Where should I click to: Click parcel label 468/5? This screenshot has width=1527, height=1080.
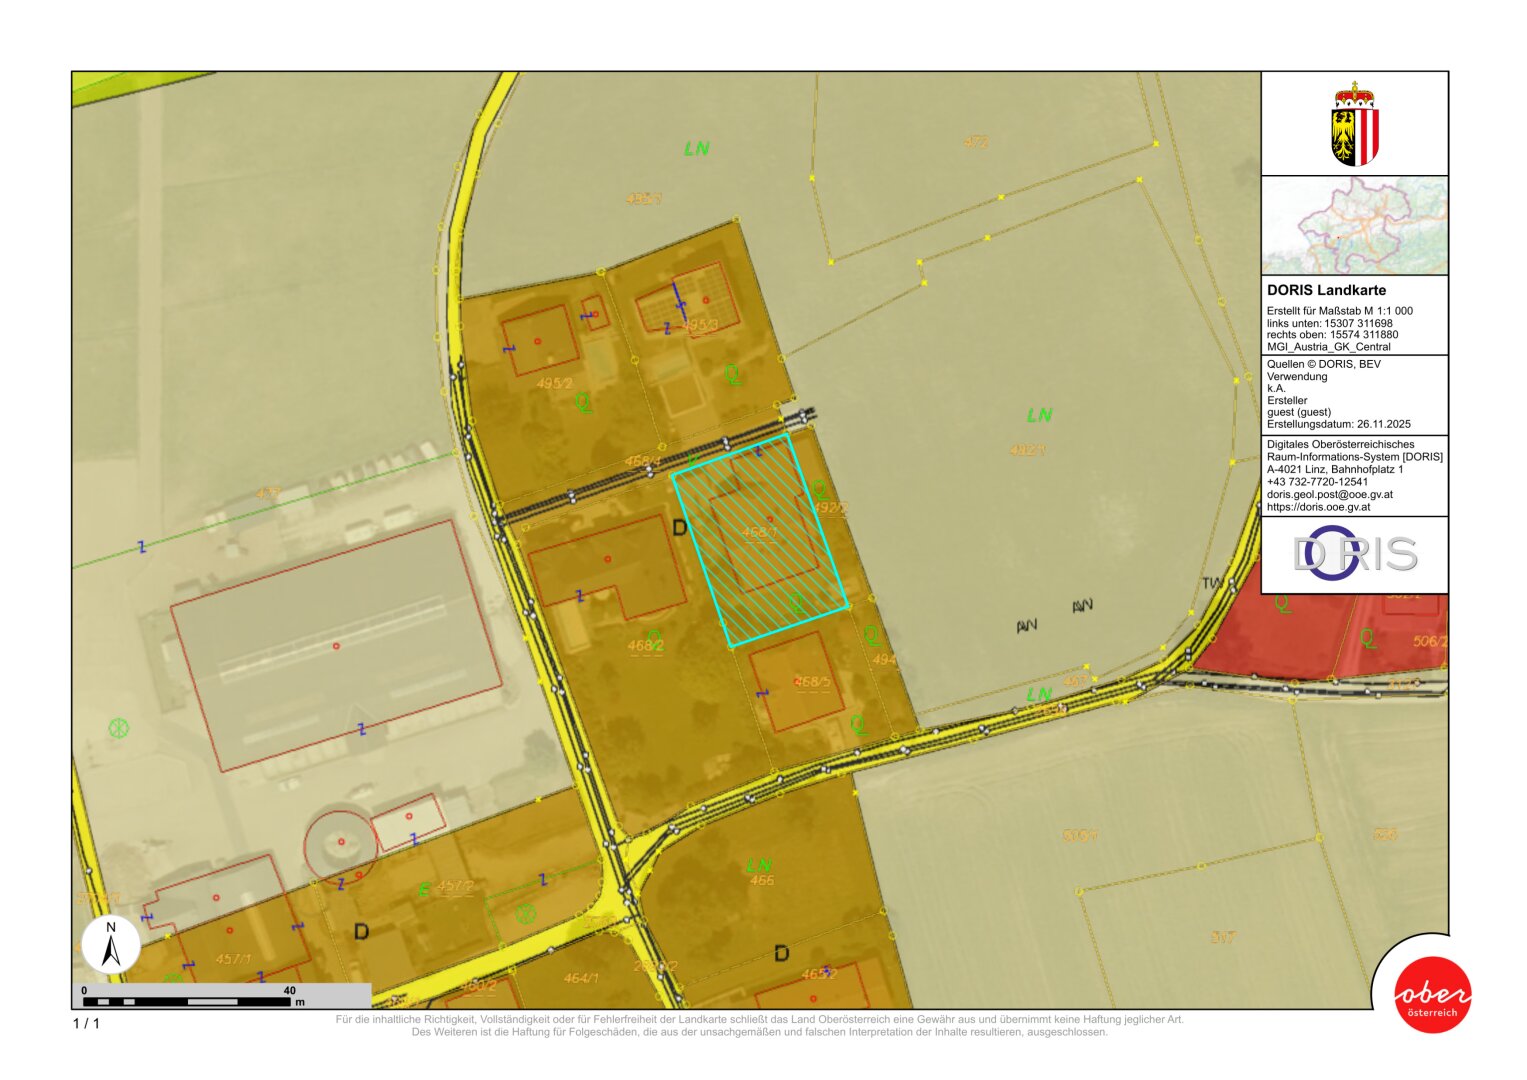point(812,682)
